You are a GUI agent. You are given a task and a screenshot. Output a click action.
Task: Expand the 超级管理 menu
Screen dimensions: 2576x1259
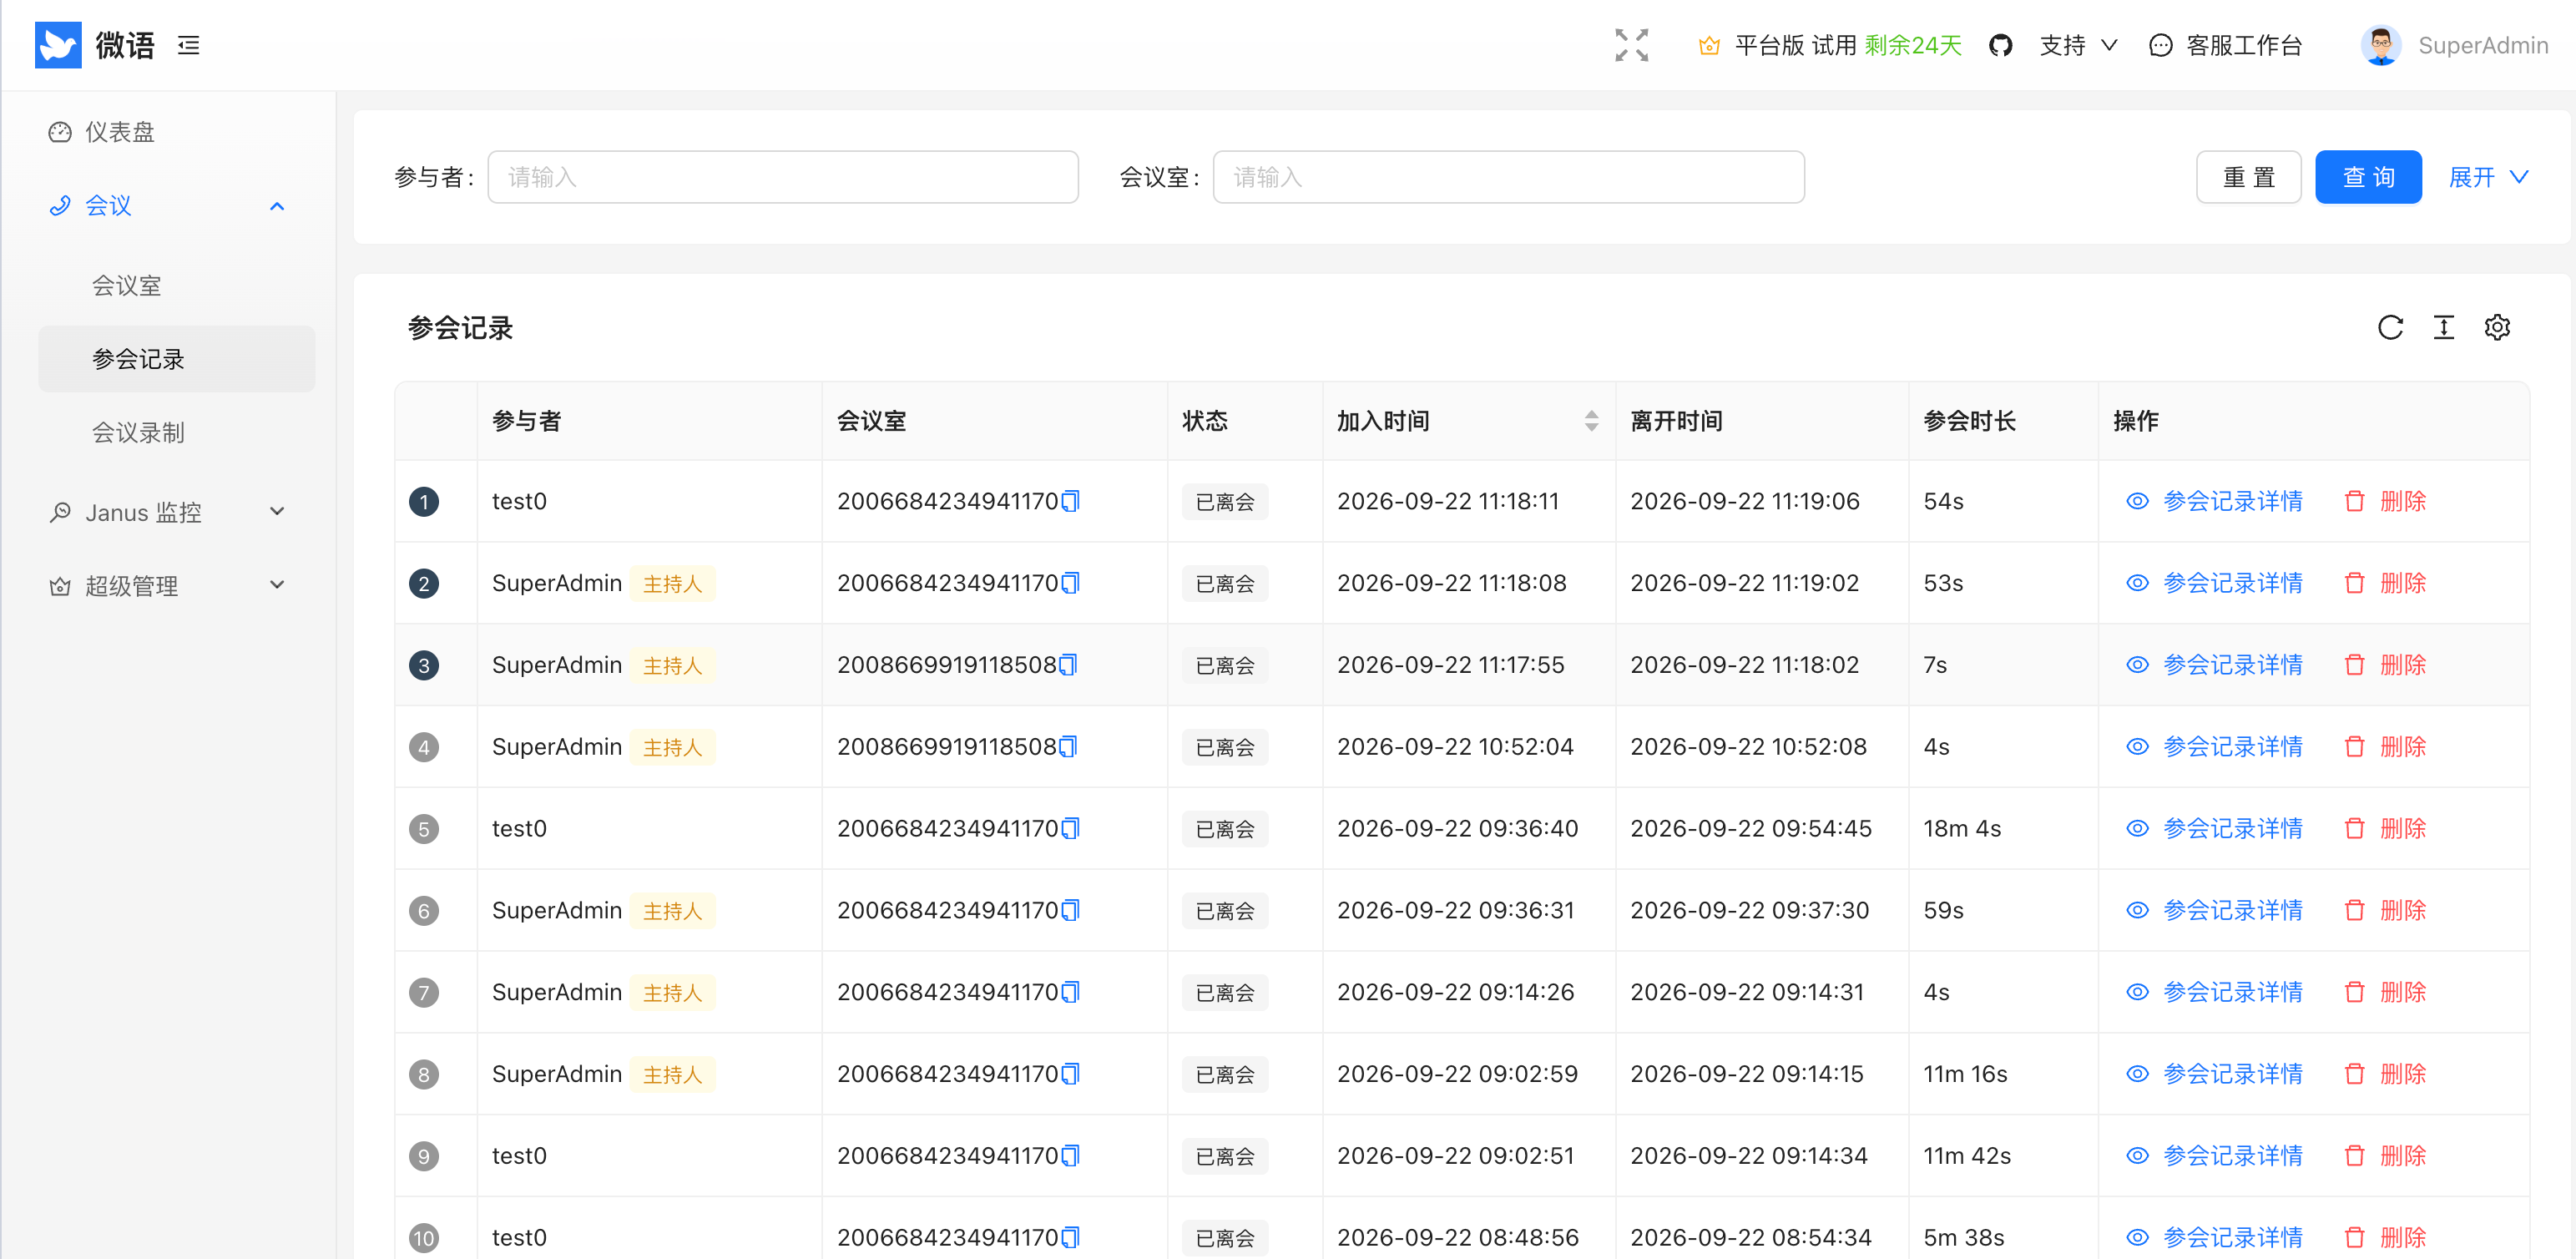tap(177, 586)
